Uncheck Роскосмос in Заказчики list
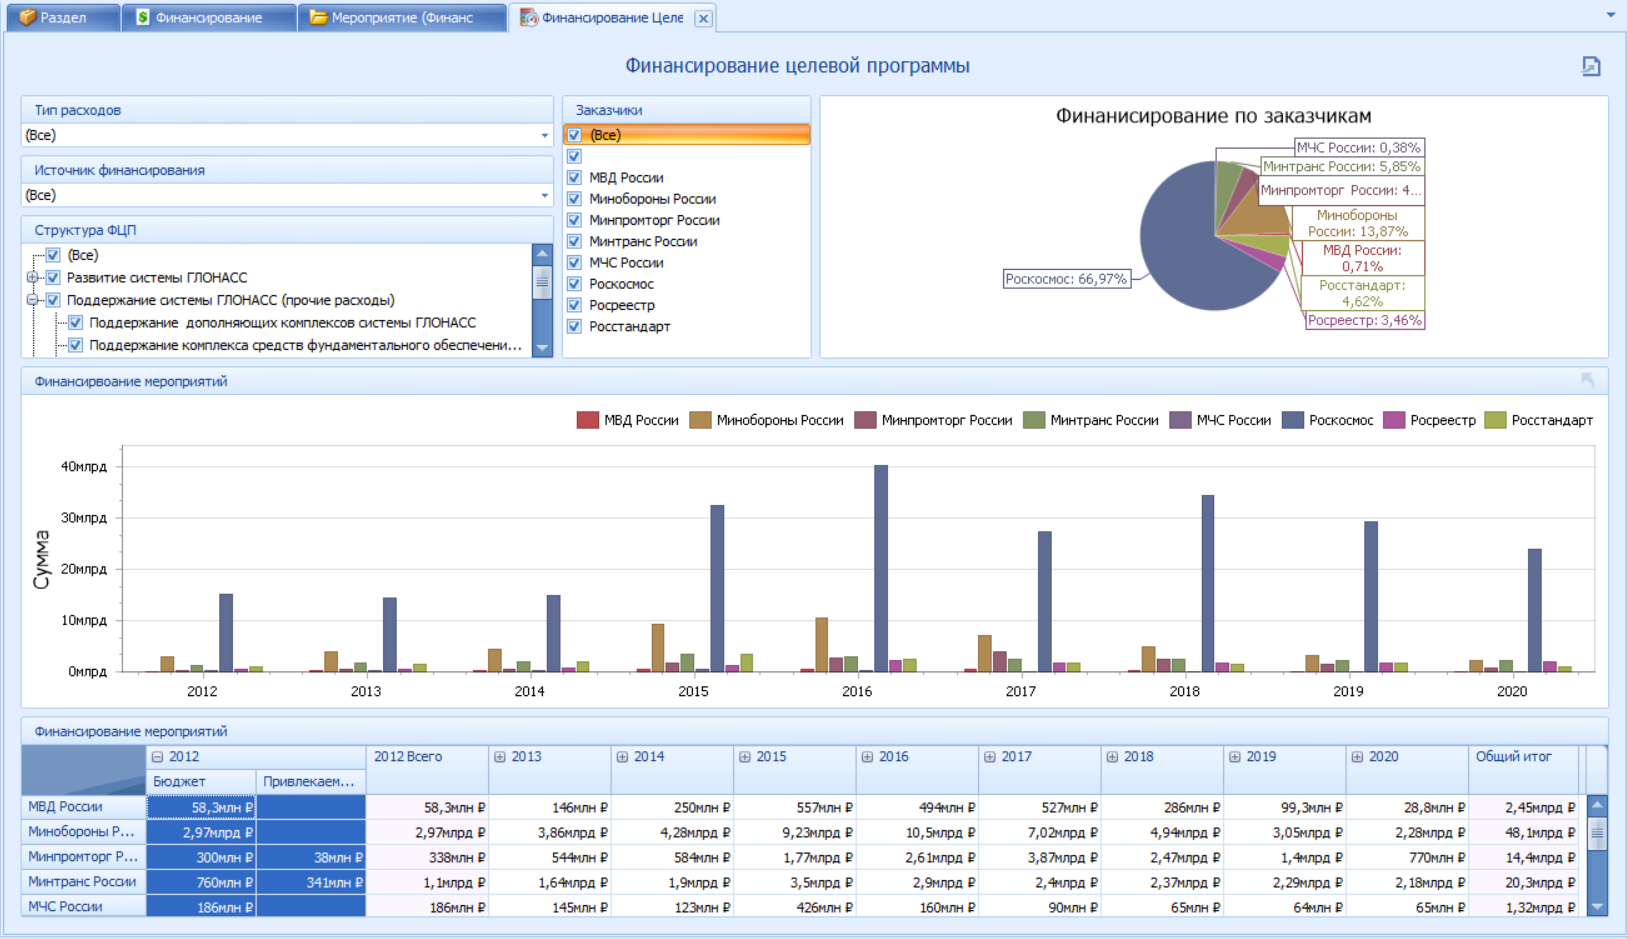The height and width of the screenshot is (939, 1628). click(x=574, y=284)
